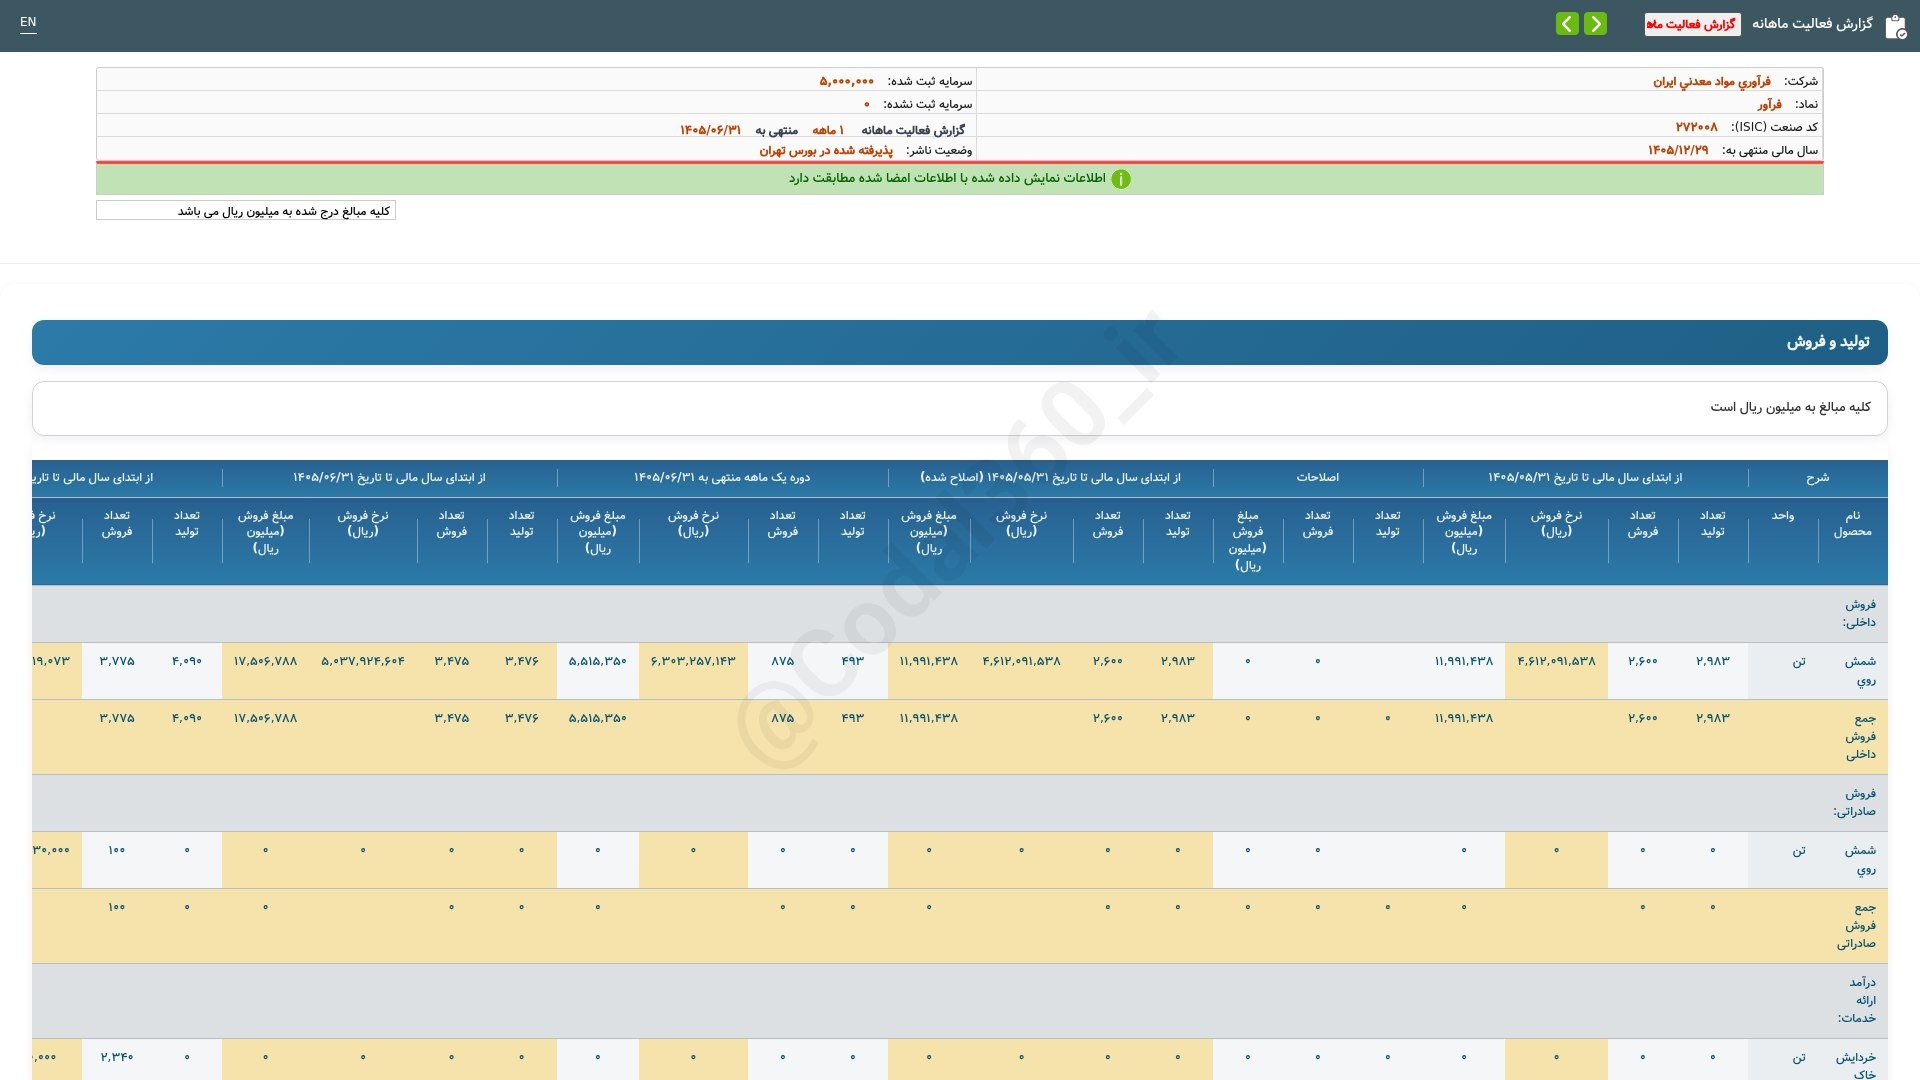Click value ۱۰۰ in export شمش روي row
The image size is (1920, 1080).
pos(117,850)
